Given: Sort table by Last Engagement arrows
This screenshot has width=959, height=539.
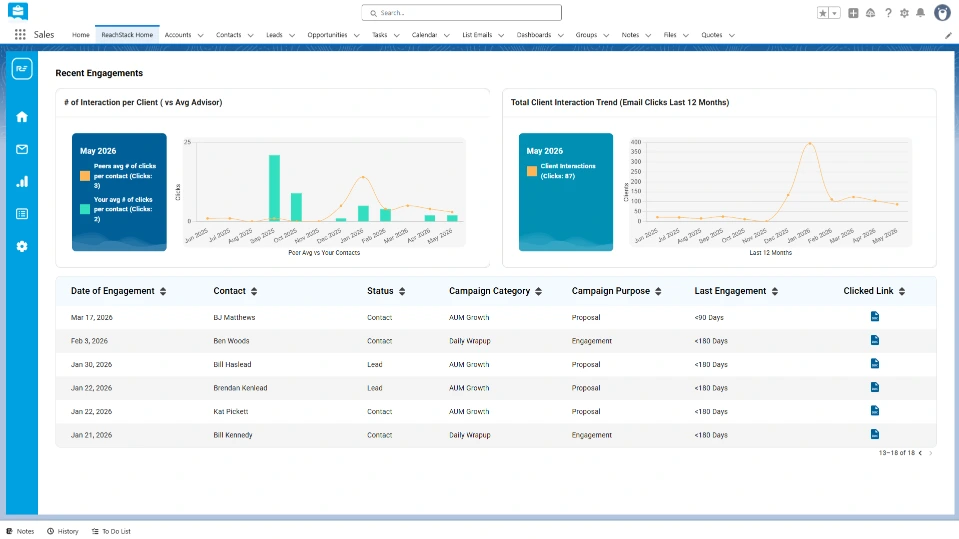Looking at the screenshot, I should point(774,291).
